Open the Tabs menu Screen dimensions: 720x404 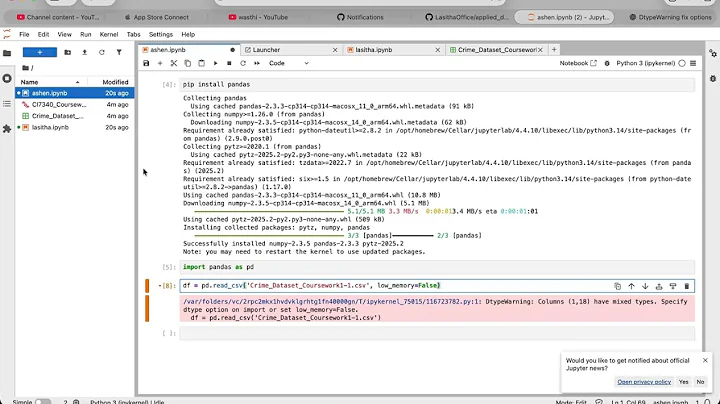(x=133, y=34)
